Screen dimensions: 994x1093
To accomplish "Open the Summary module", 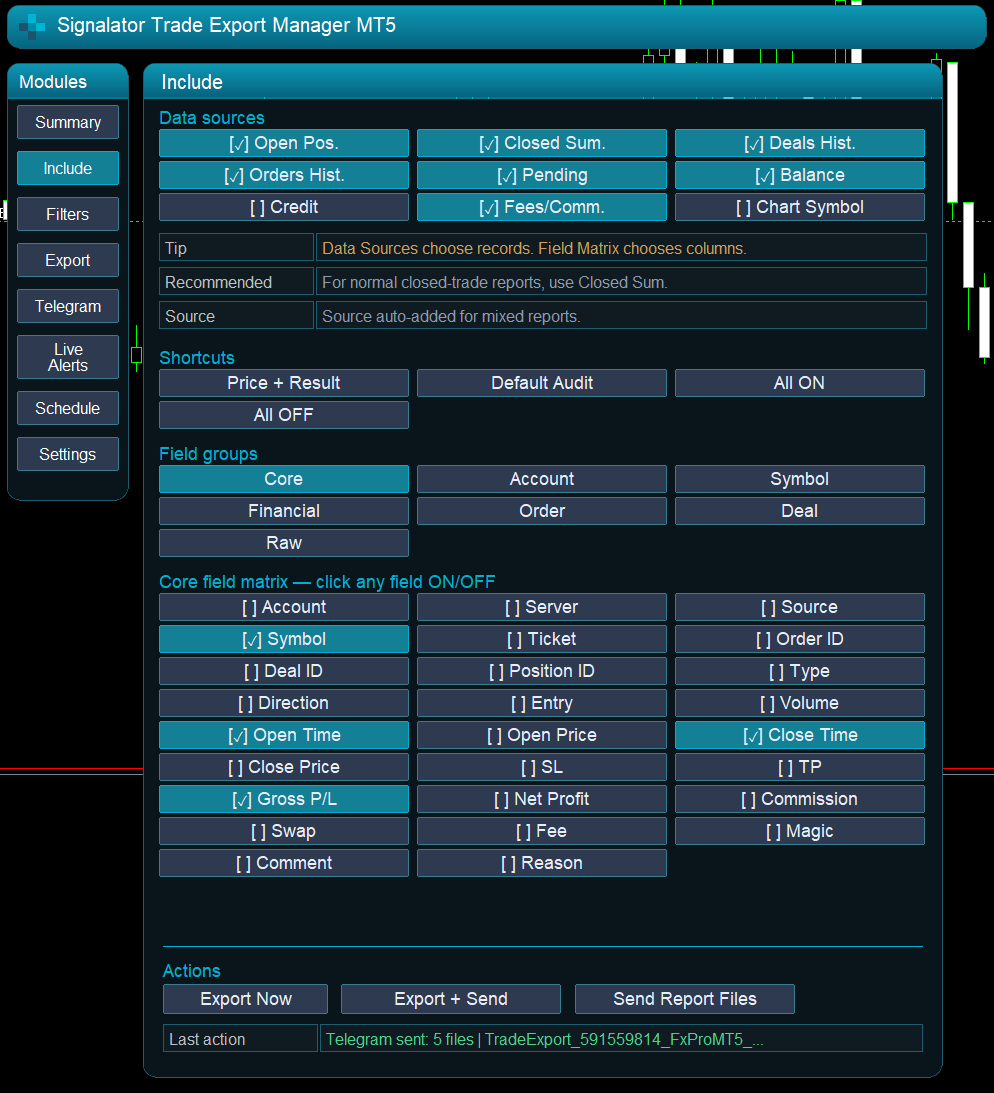I will (68, 122).
